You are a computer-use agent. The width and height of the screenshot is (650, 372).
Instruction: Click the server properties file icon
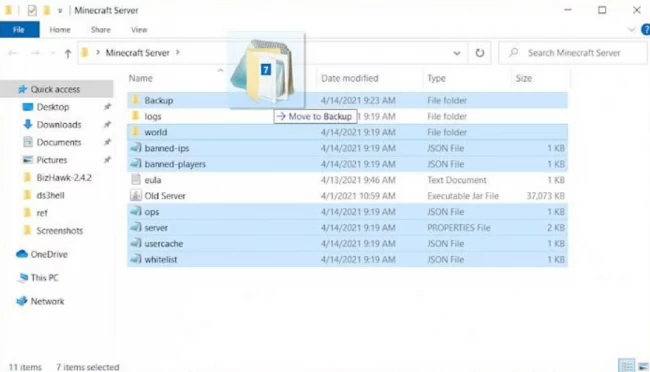135,227
